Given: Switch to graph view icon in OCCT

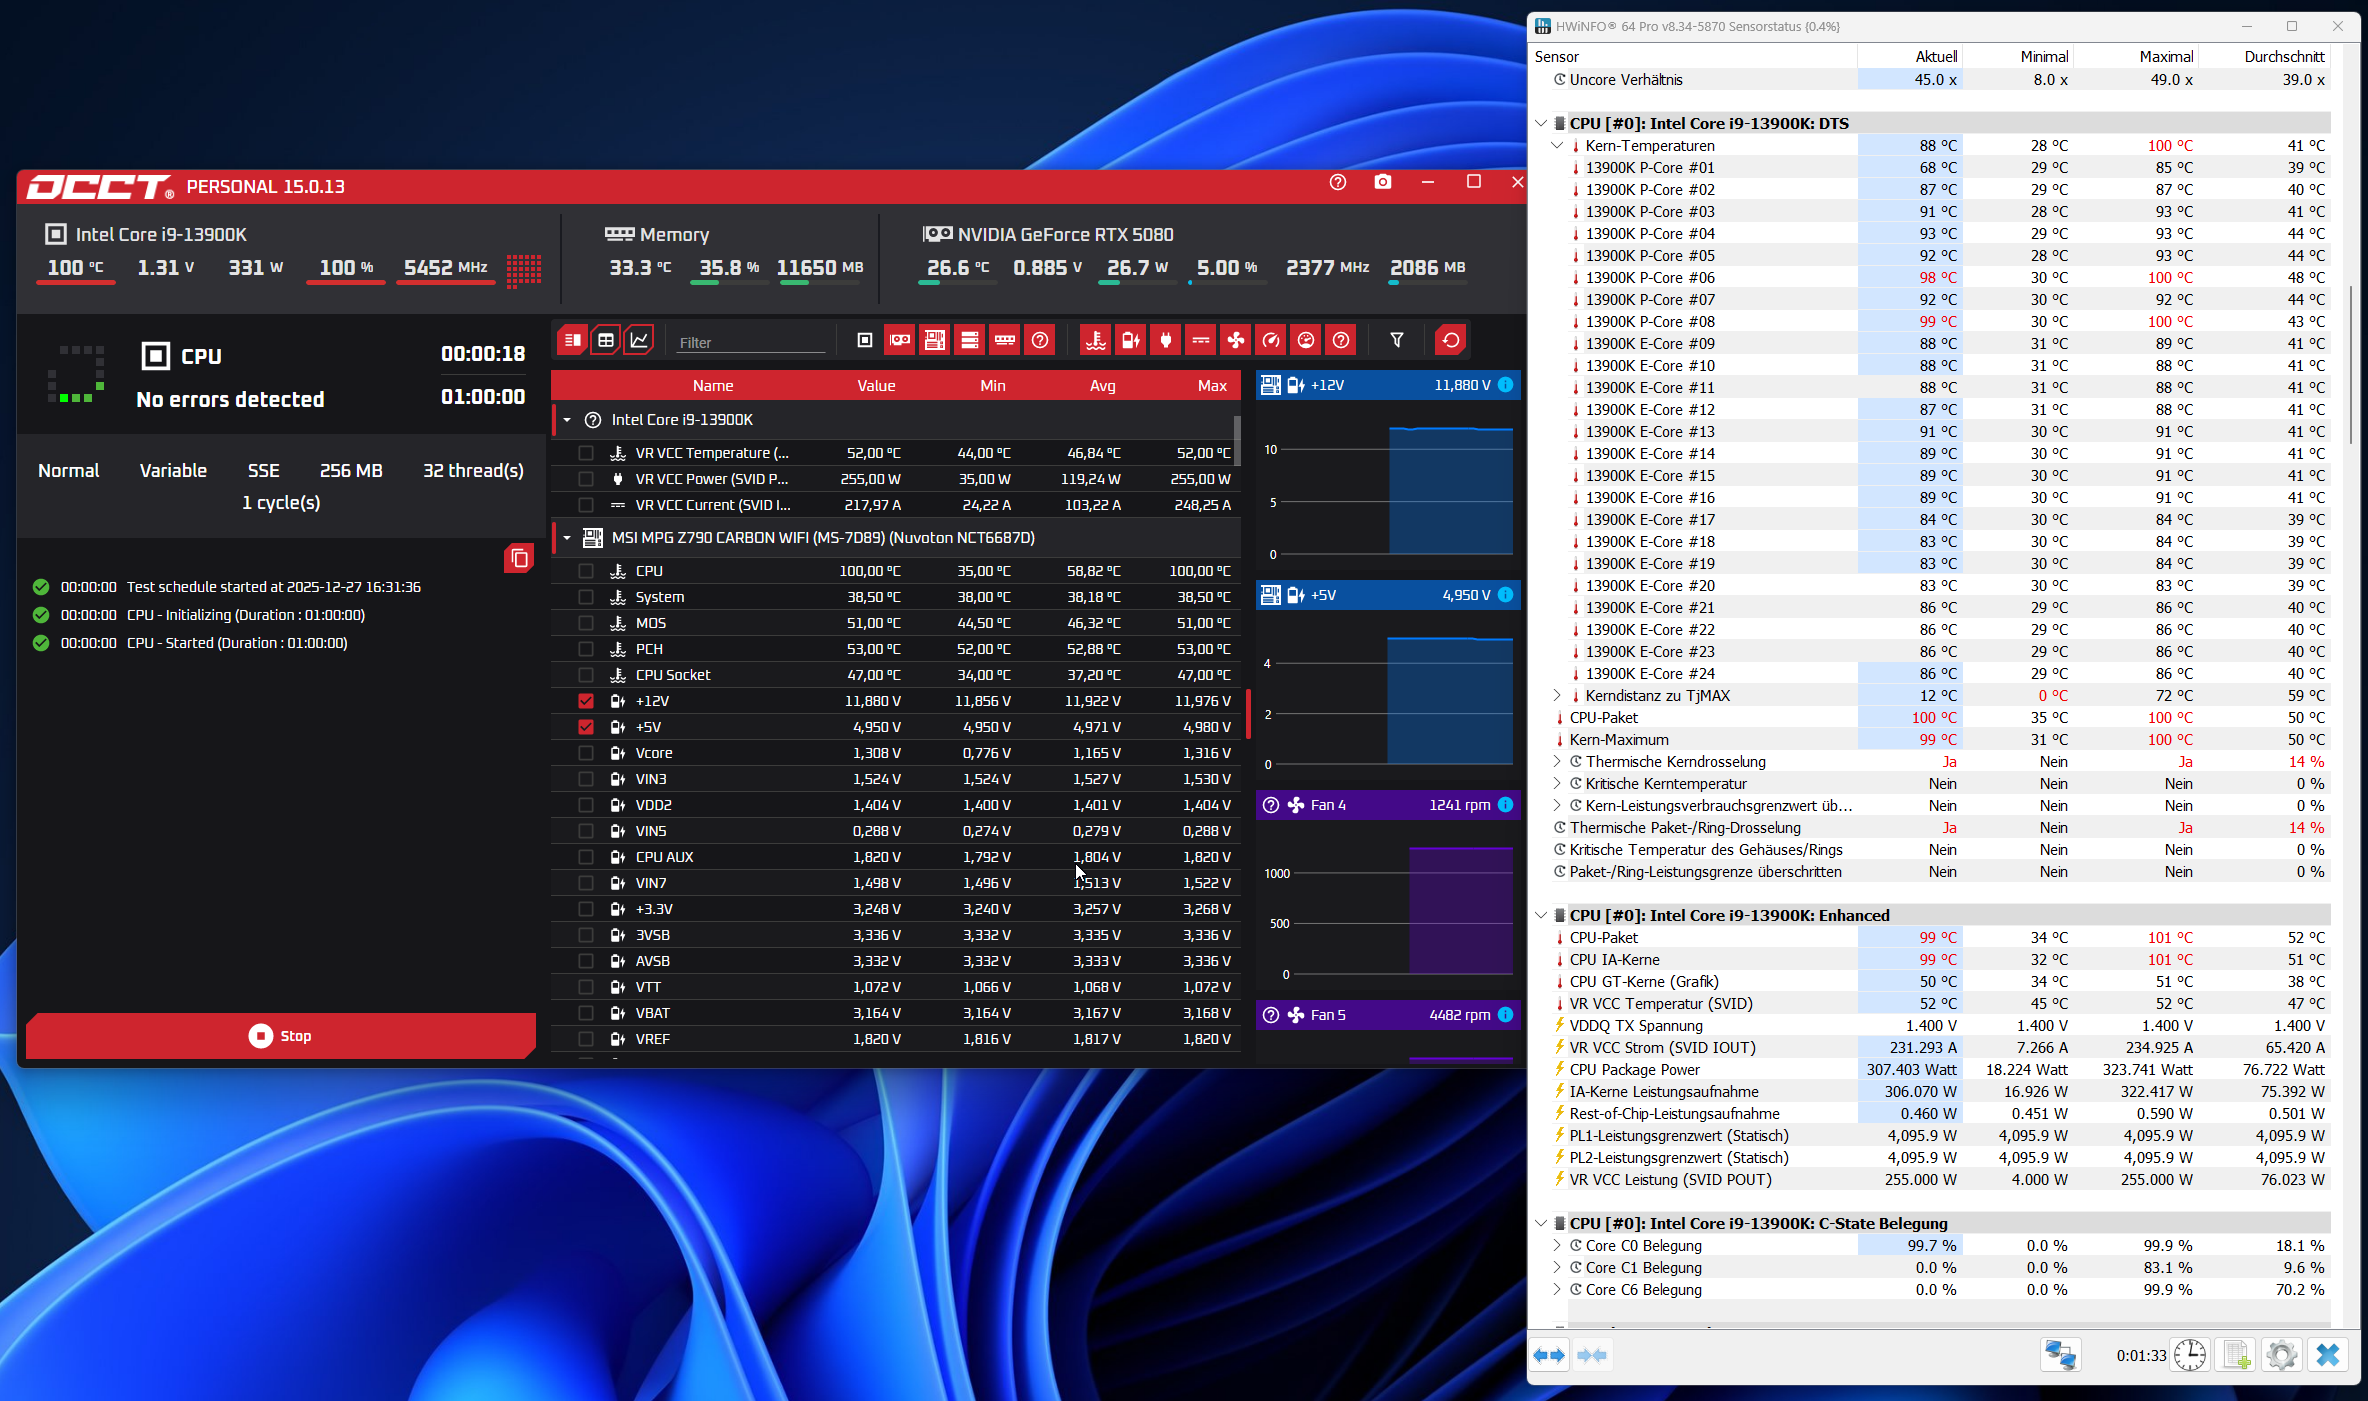Looking at the screenshot, I should (x=639, y=341).
